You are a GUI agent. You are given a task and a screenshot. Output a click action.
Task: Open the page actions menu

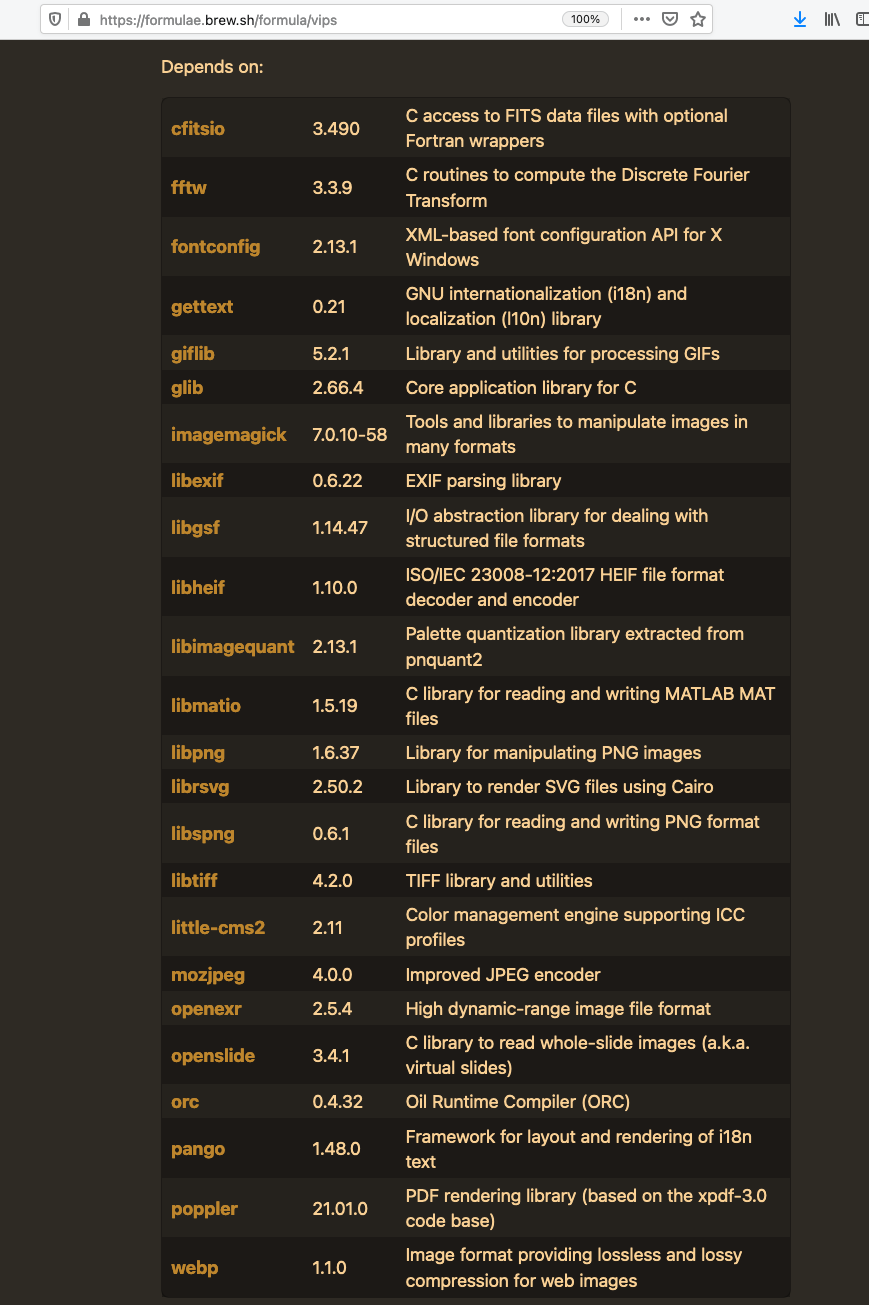[x=641, y=19]
